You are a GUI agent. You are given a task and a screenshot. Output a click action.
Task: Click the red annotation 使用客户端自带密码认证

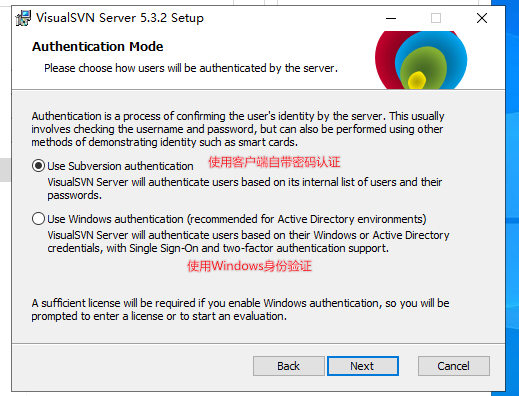tap(274, 162)
